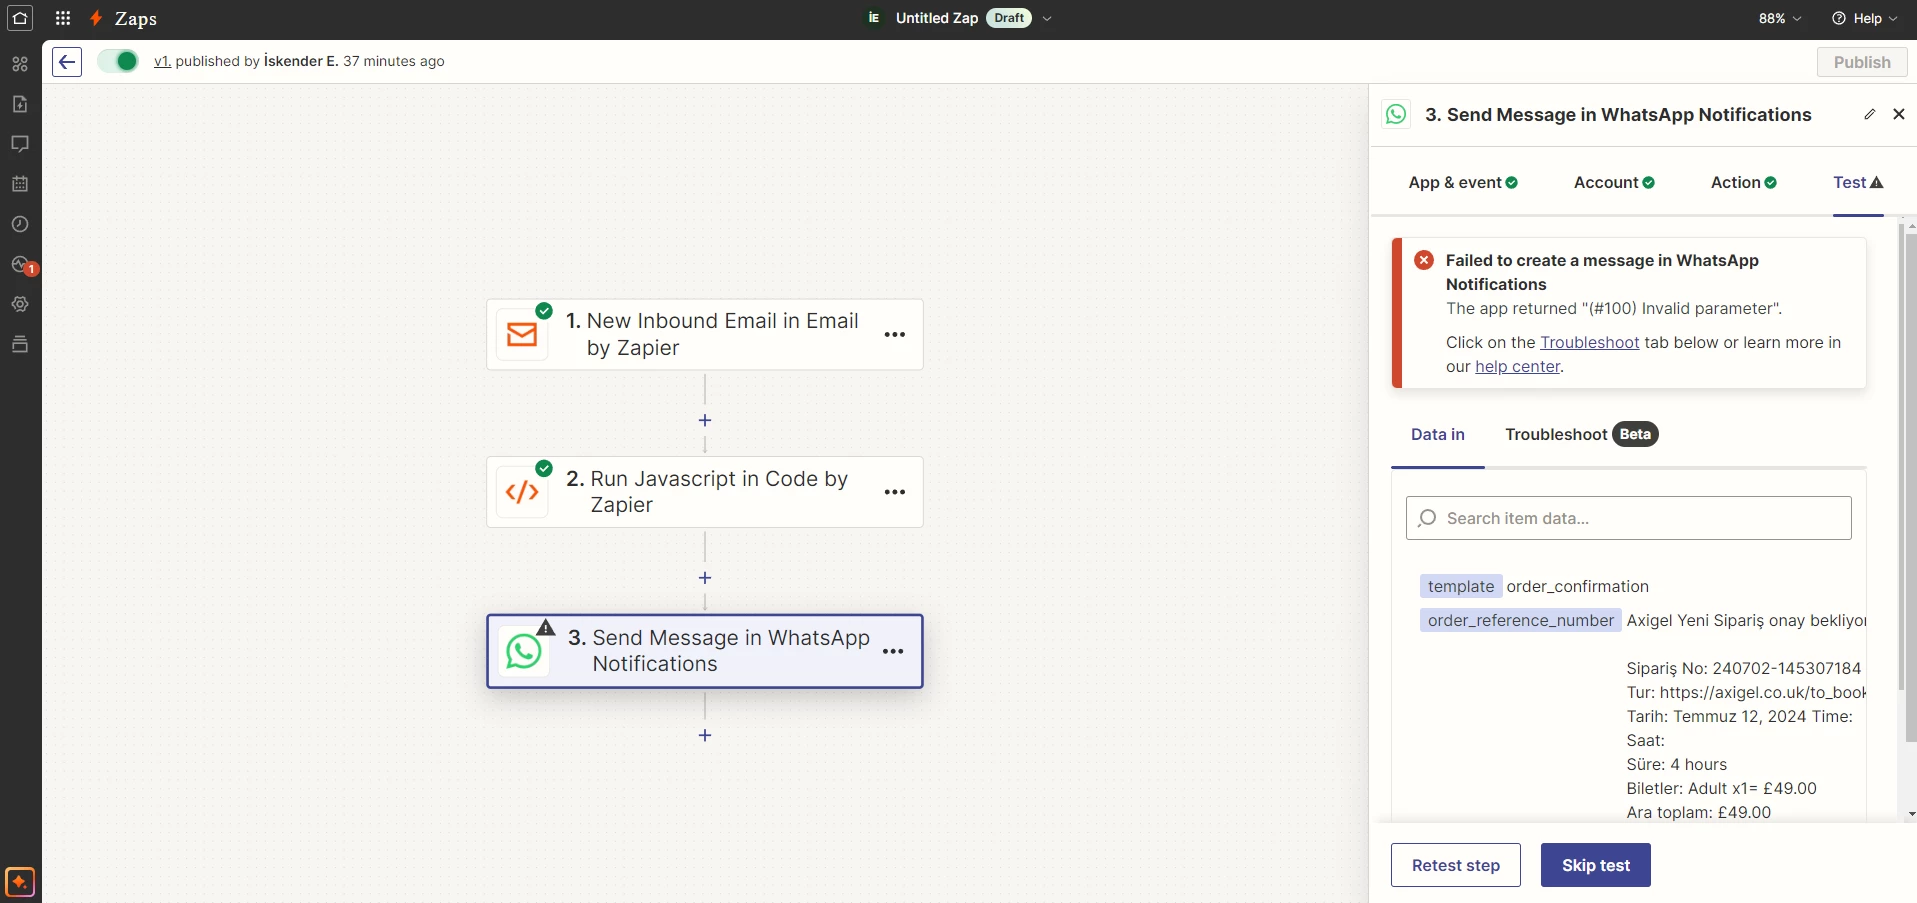Open help center link

(x=1517, y=366)
